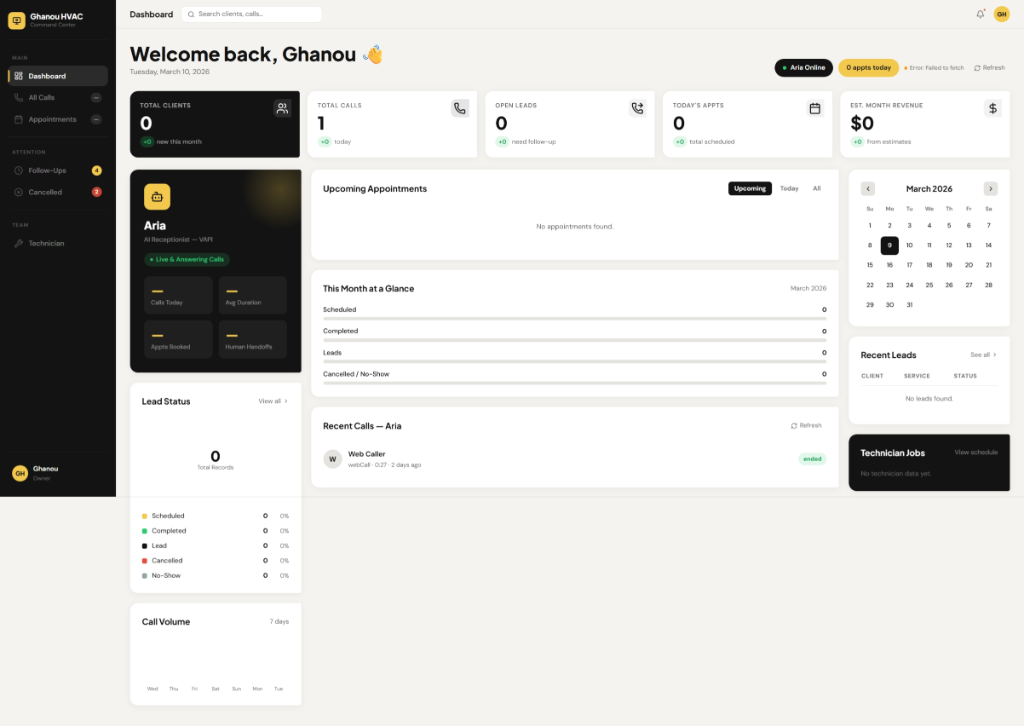Screen dimensions: 1024x726
Task: Click Refresh in Recent Calls — Aria
Action: pos(808,424)
